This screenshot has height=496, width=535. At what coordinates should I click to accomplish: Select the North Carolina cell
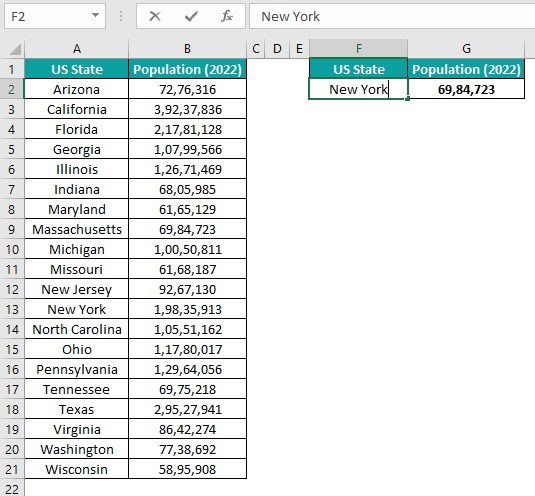(77, 329)
